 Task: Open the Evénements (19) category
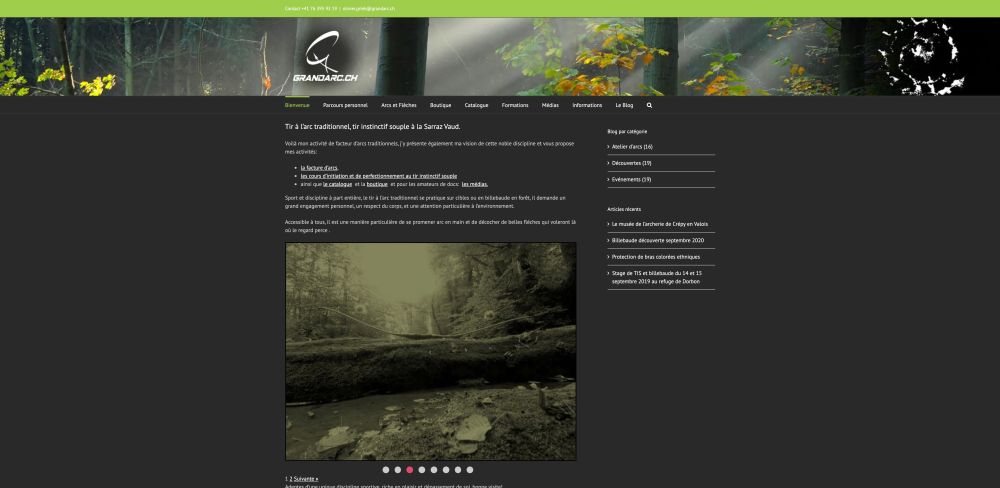pyautogui.click(x=631, y=180)
